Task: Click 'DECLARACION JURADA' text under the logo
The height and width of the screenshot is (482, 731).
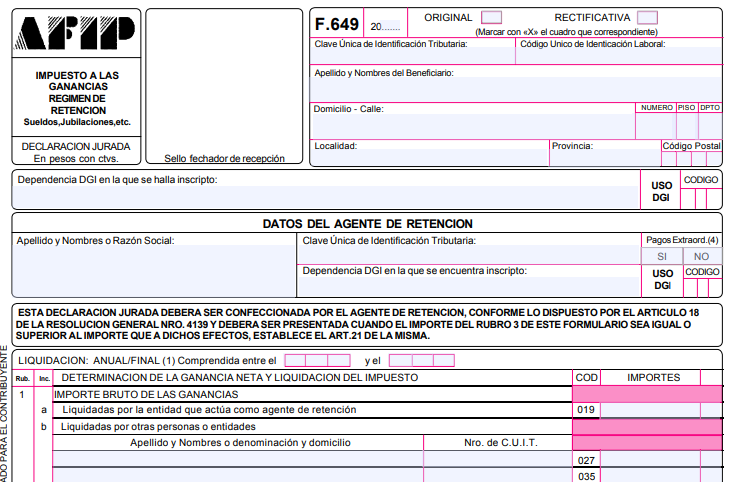Action: point(76,146)
